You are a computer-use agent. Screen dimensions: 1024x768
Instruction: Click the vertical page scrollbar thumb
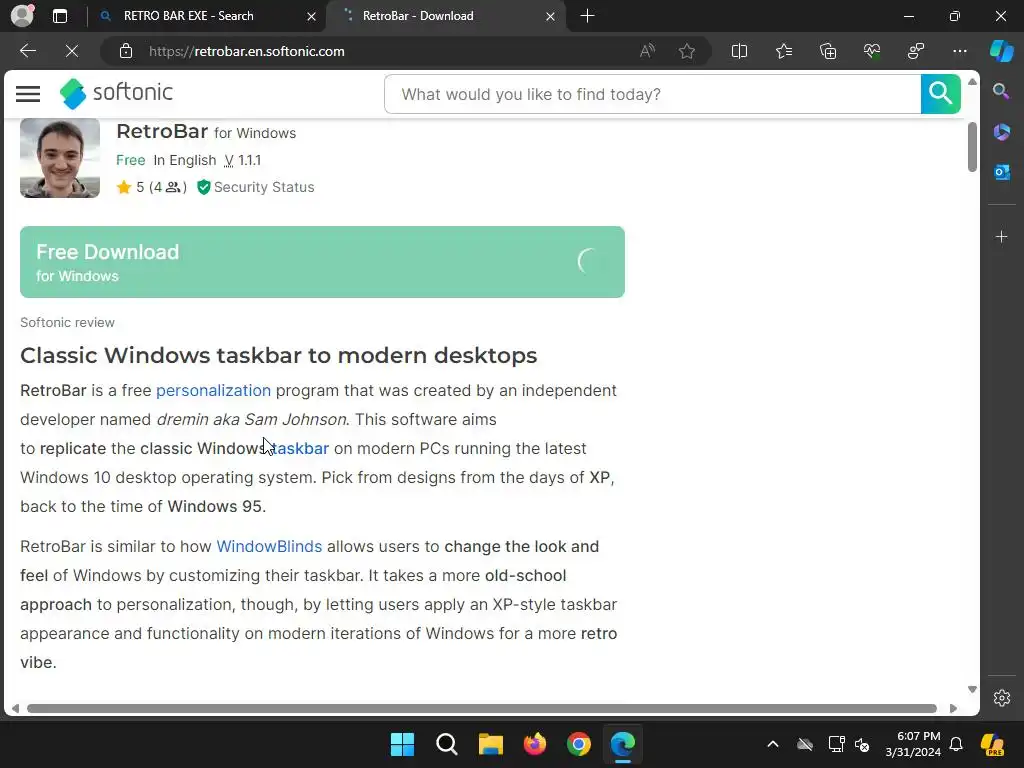click(972, 147)
